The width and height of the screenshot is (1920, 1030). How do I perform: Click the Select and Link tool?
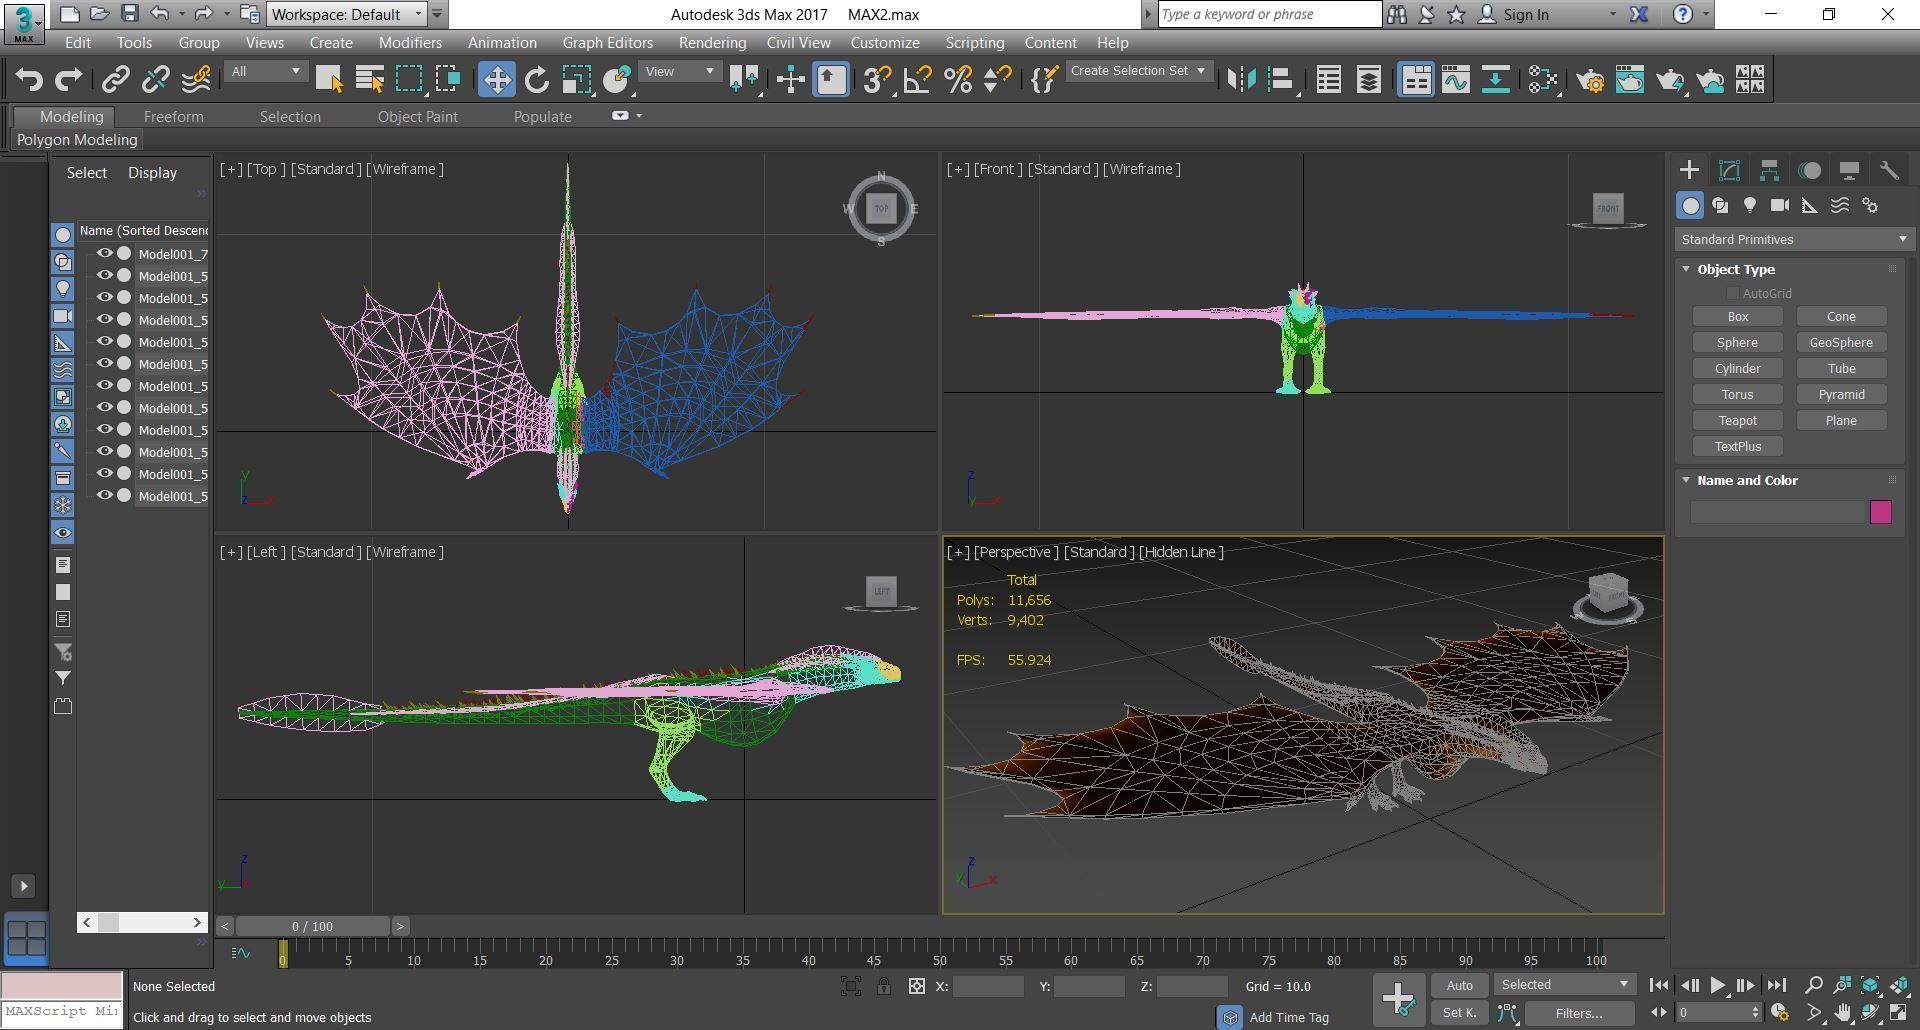click(x=116, y=80)
